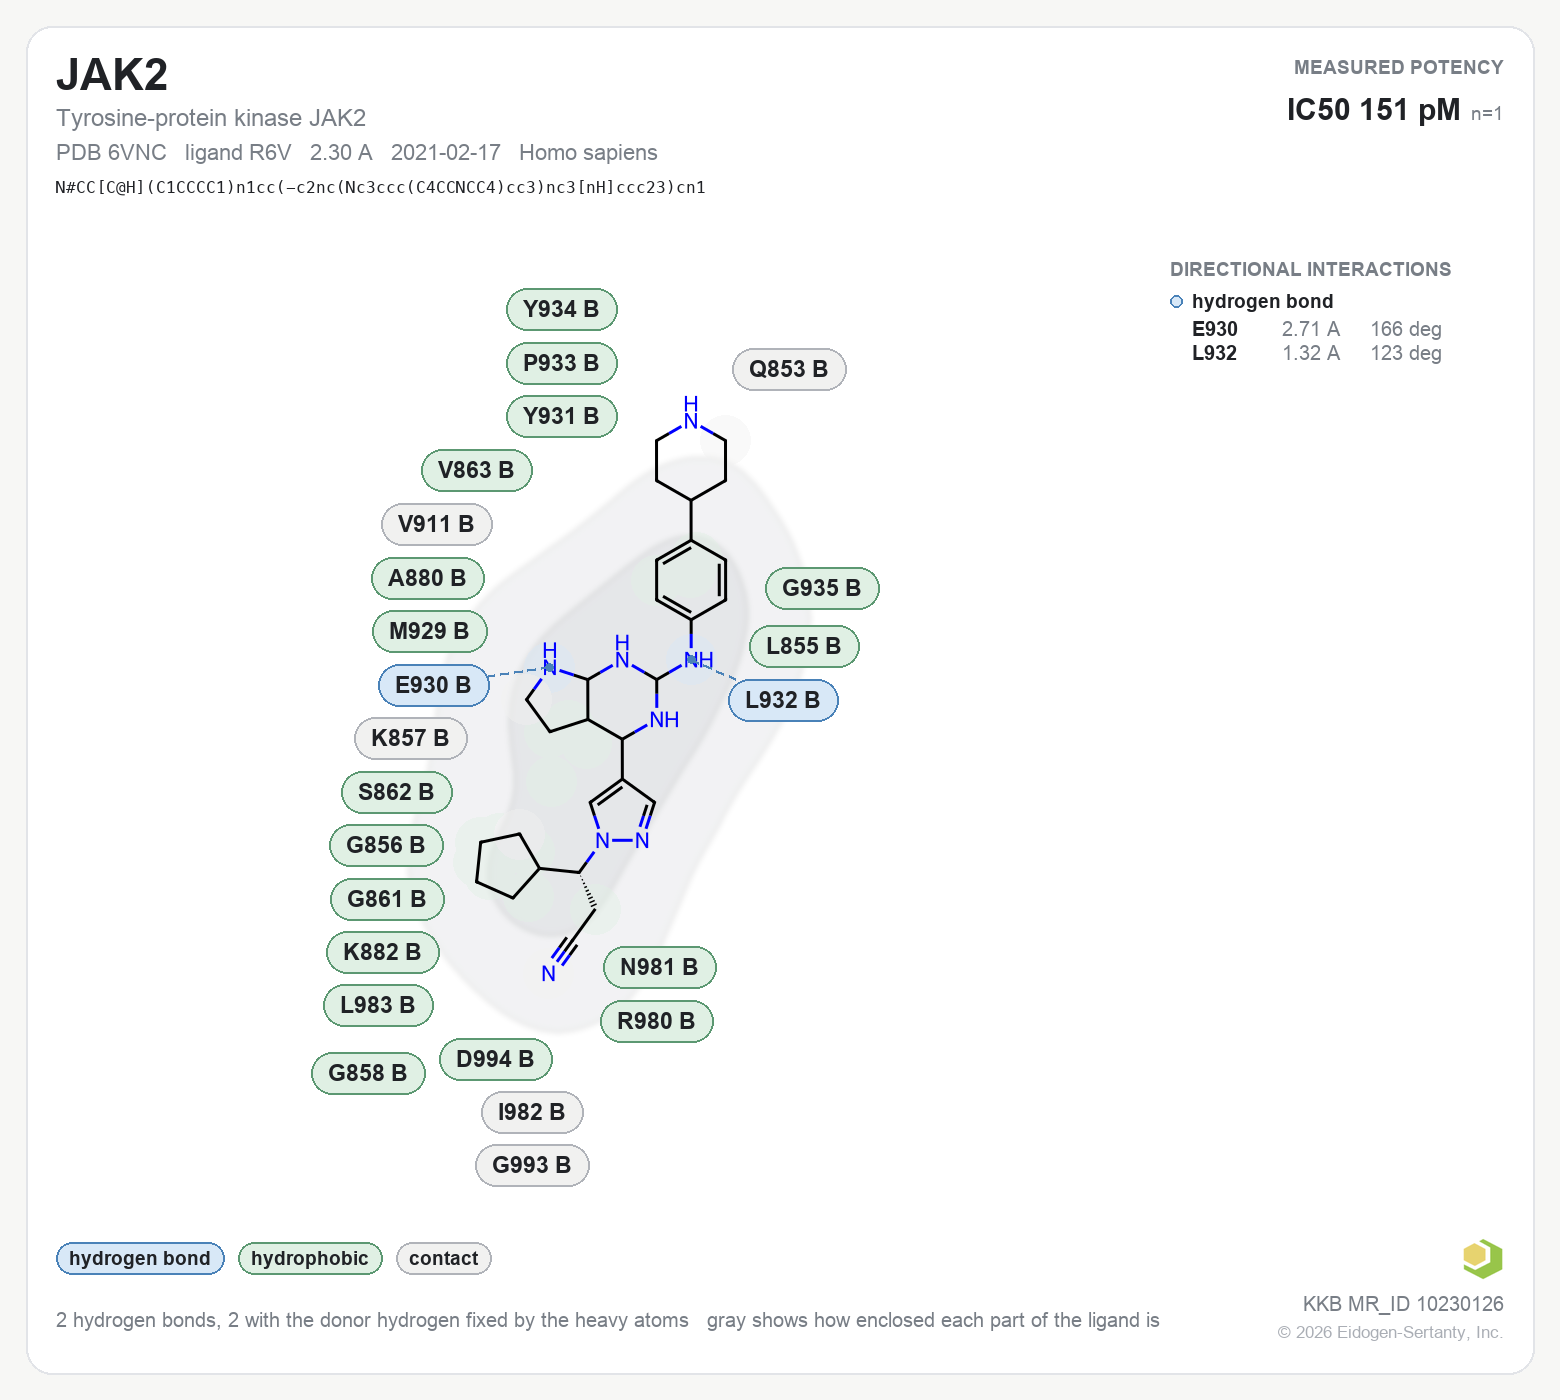Click the cyclopentyl ring of the ligand
Screen dimensions: 1560x1400
coord(507,865)
